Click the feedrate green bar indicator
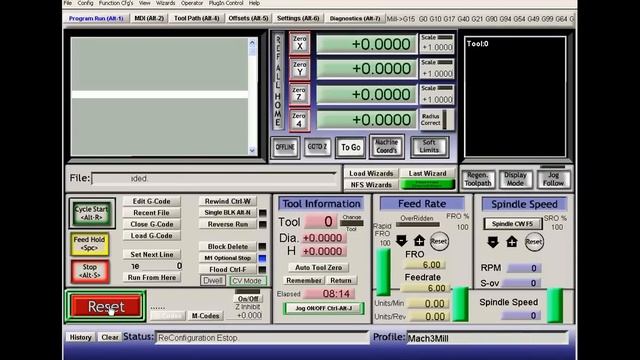640x360 pixels. click(x=460, y=304)
